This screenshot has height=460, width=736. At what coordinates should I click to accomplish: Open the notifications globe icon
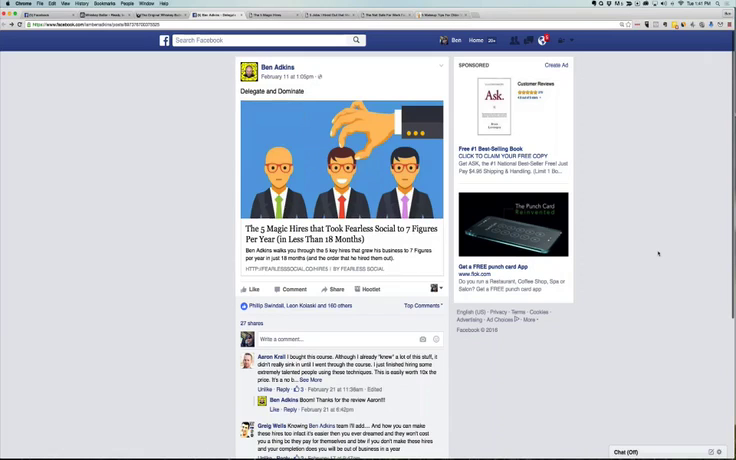542,40
